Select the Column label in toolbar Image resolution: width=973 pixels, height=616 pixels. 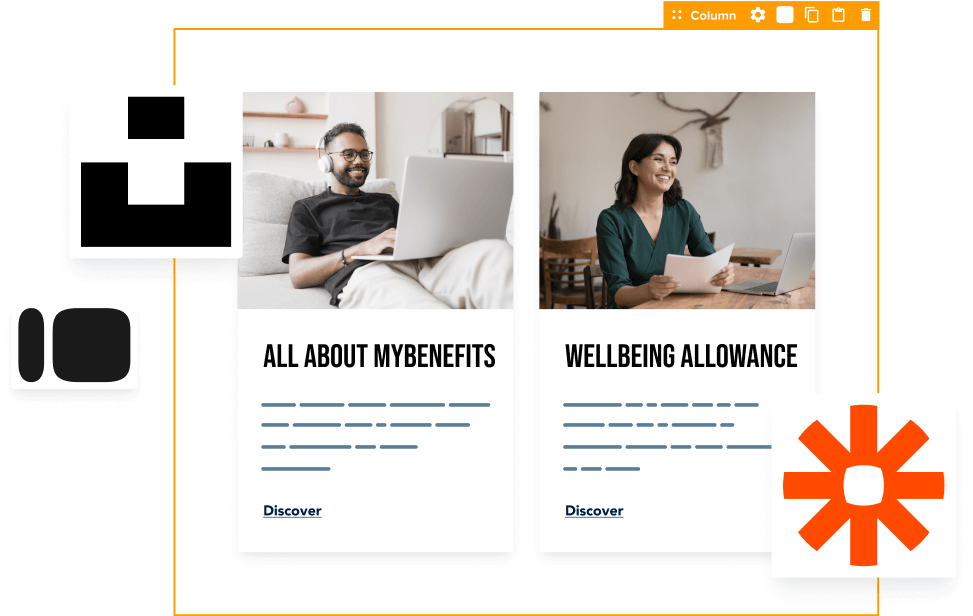[713, 16]
